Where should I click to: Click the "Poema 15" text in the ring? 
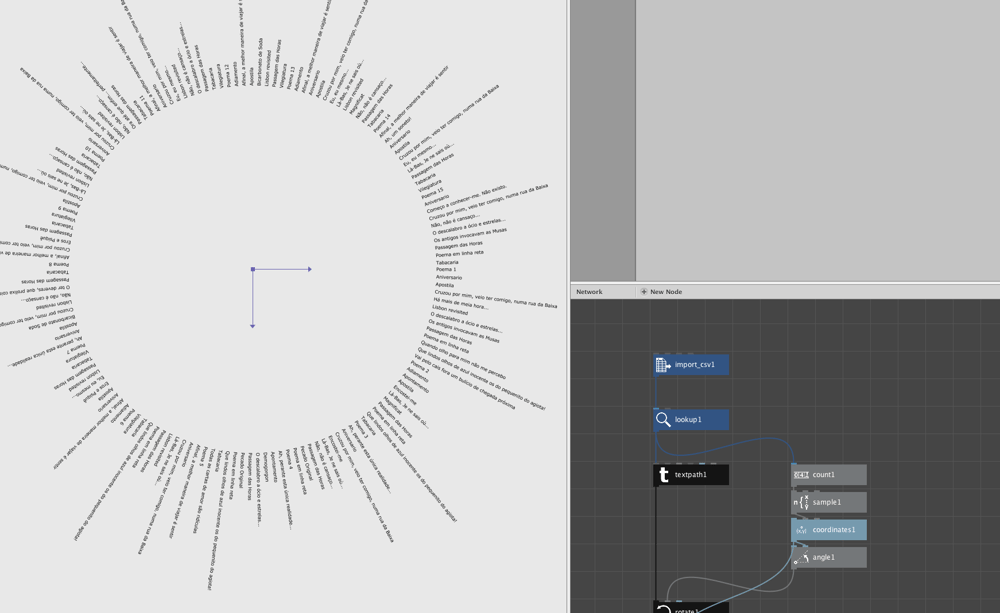click(x=432, y=193)
